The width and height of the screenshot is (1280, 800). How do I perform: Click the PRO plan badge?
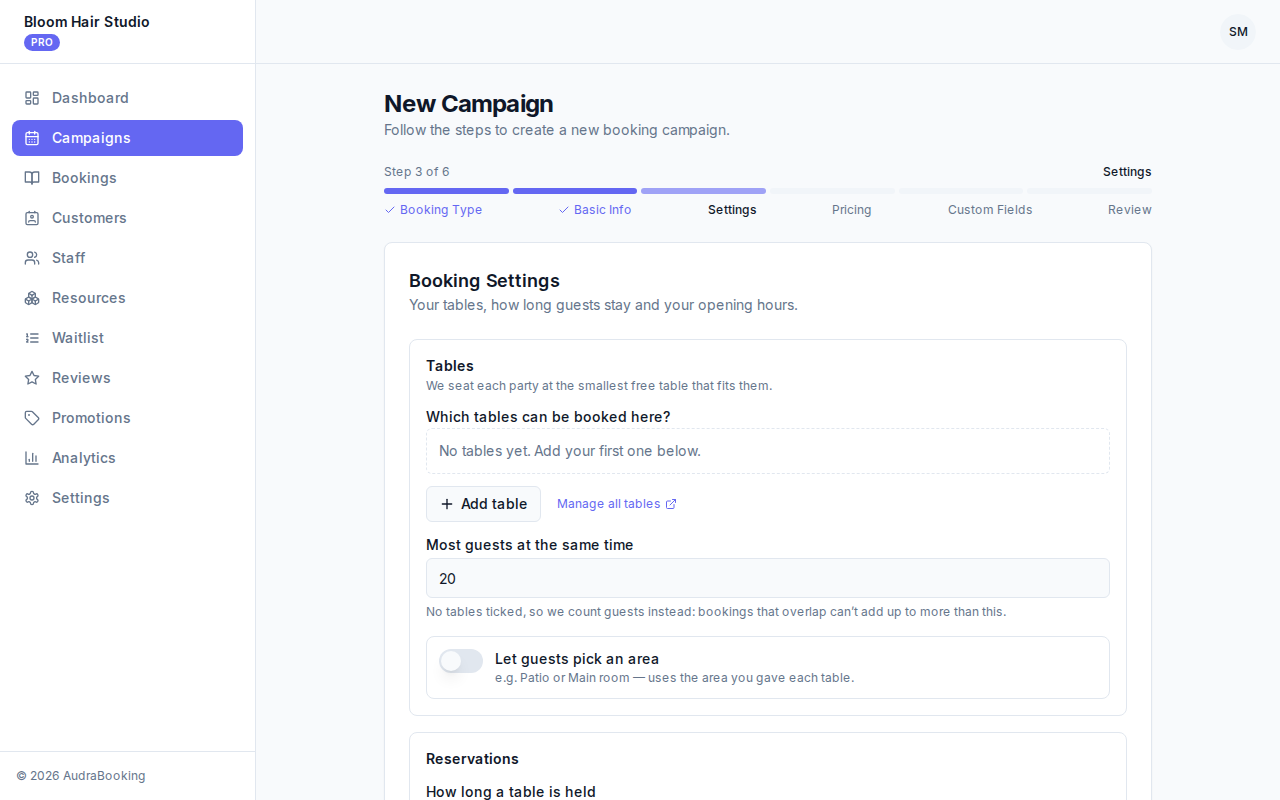click(42, 42)
